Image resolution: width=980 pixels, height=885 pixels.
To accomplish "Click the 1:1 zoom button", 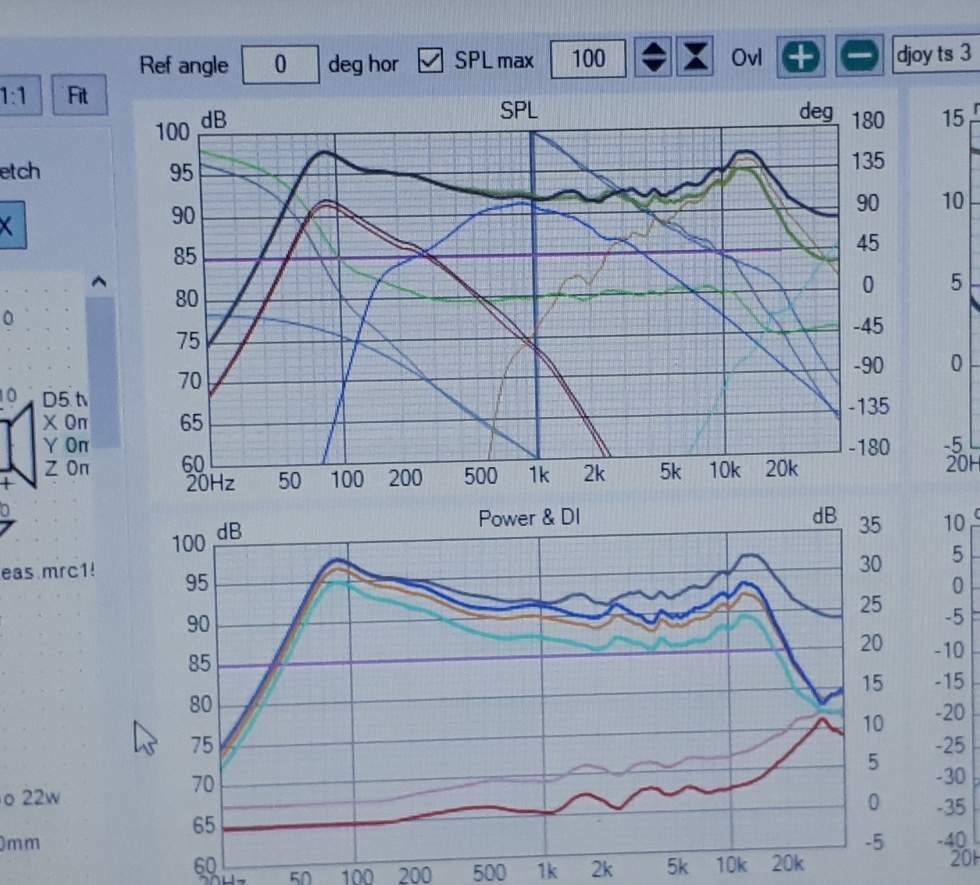I will [x=18, y=96].
